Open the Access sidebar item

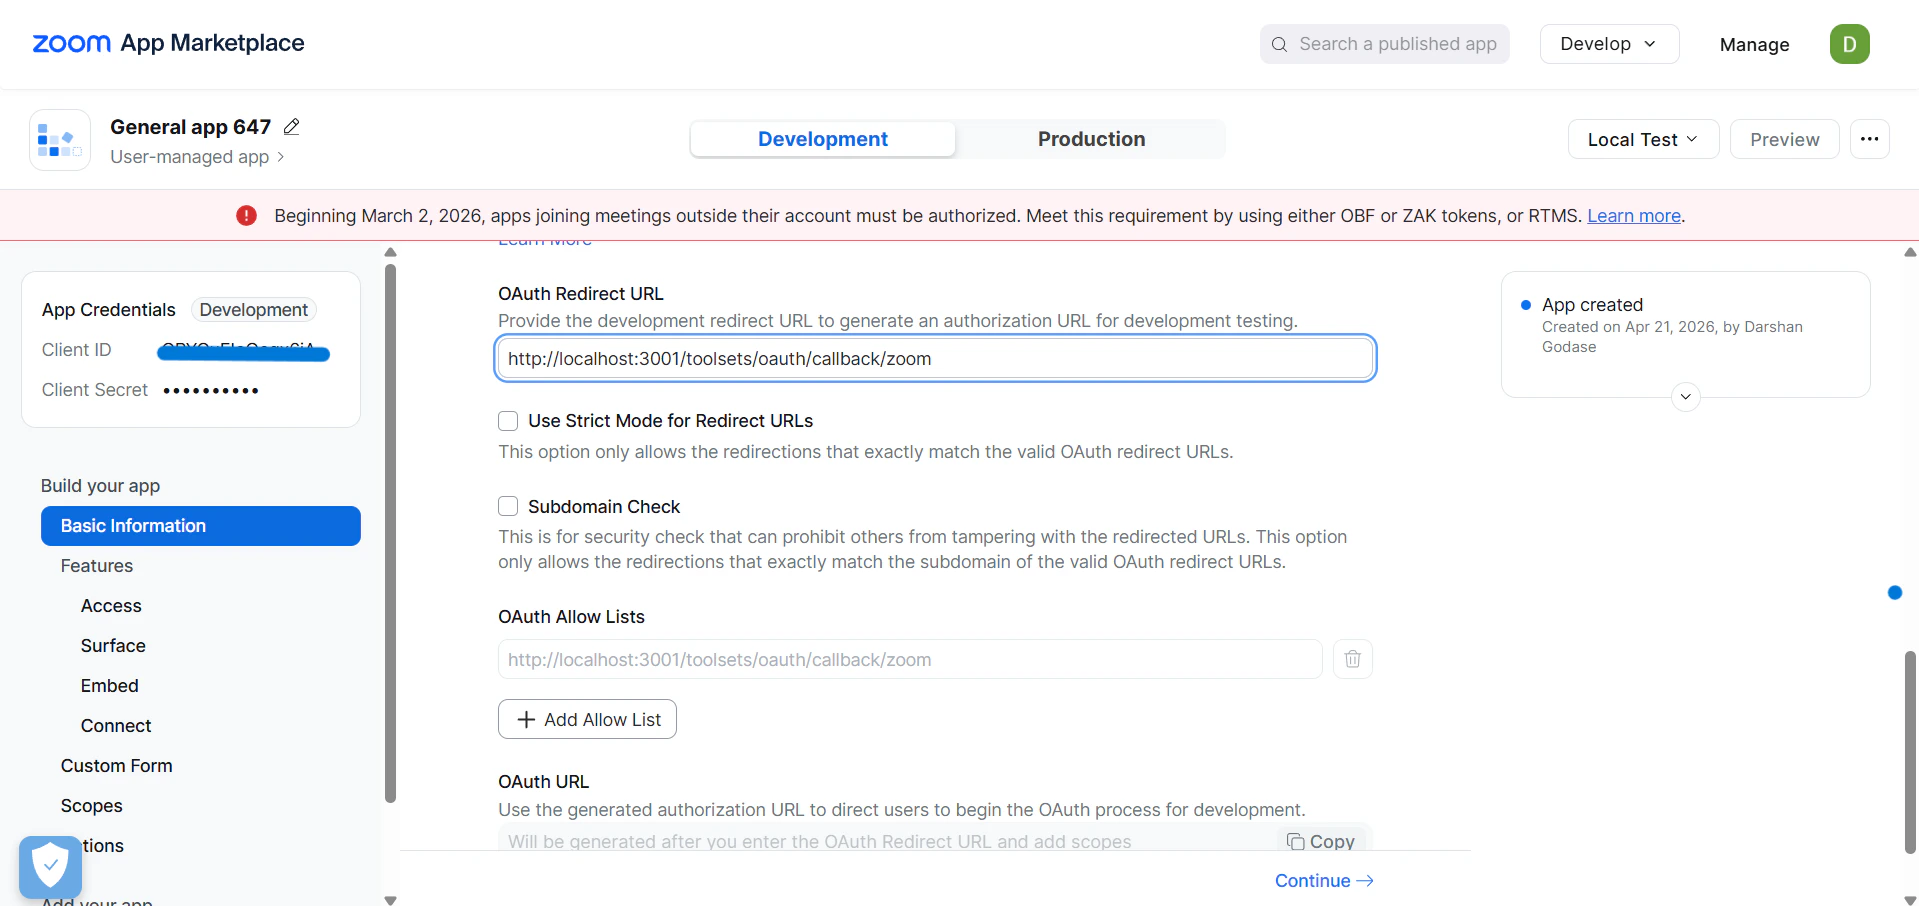111,606
